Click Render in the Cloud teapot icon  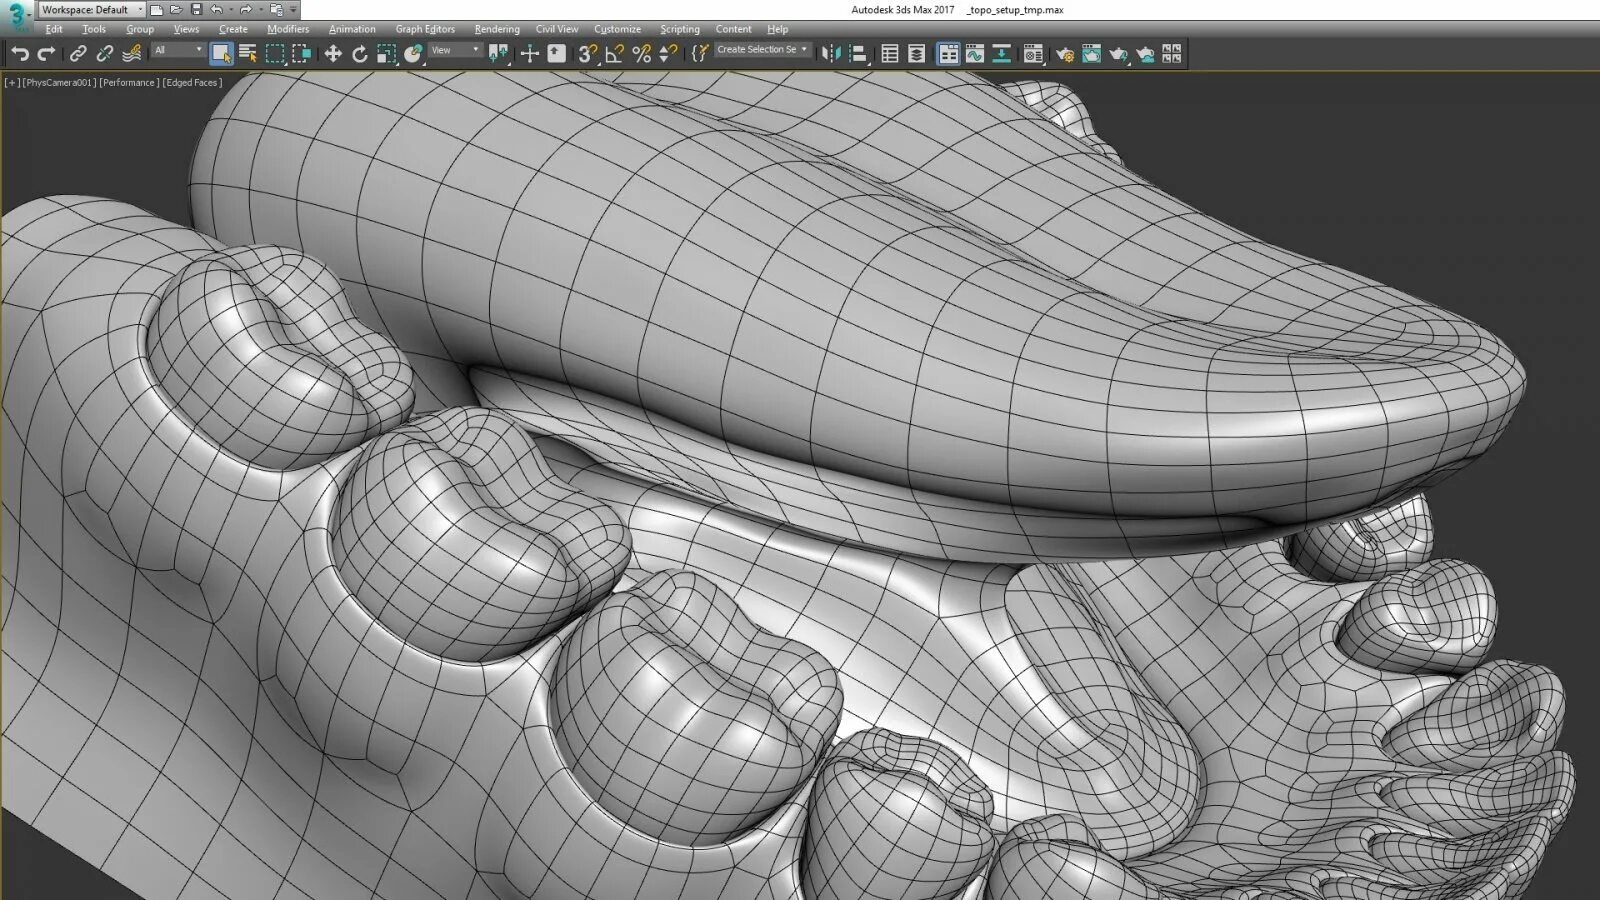pos(1145,54)
